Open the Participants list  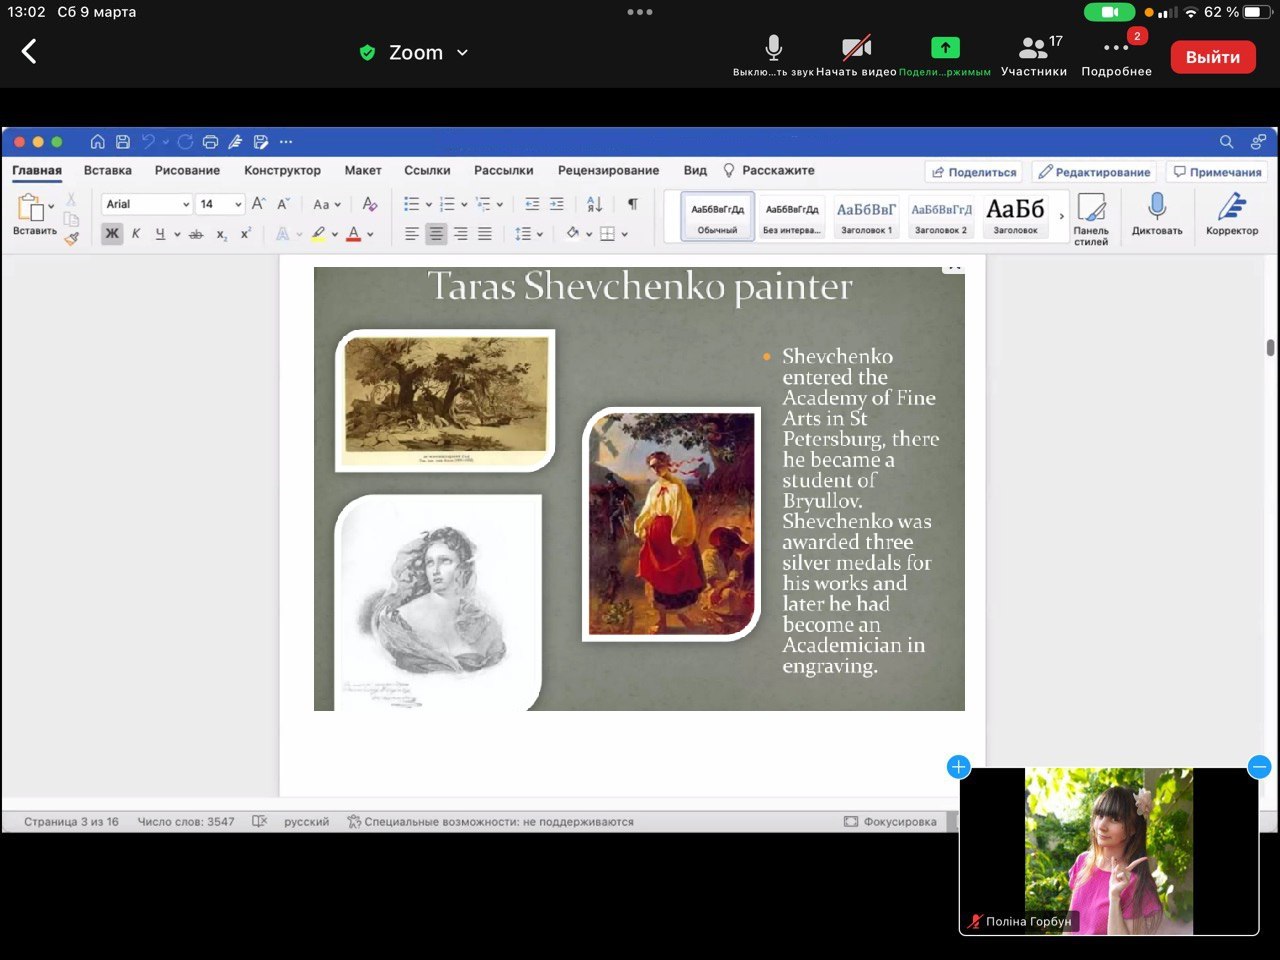[1034, 56]
